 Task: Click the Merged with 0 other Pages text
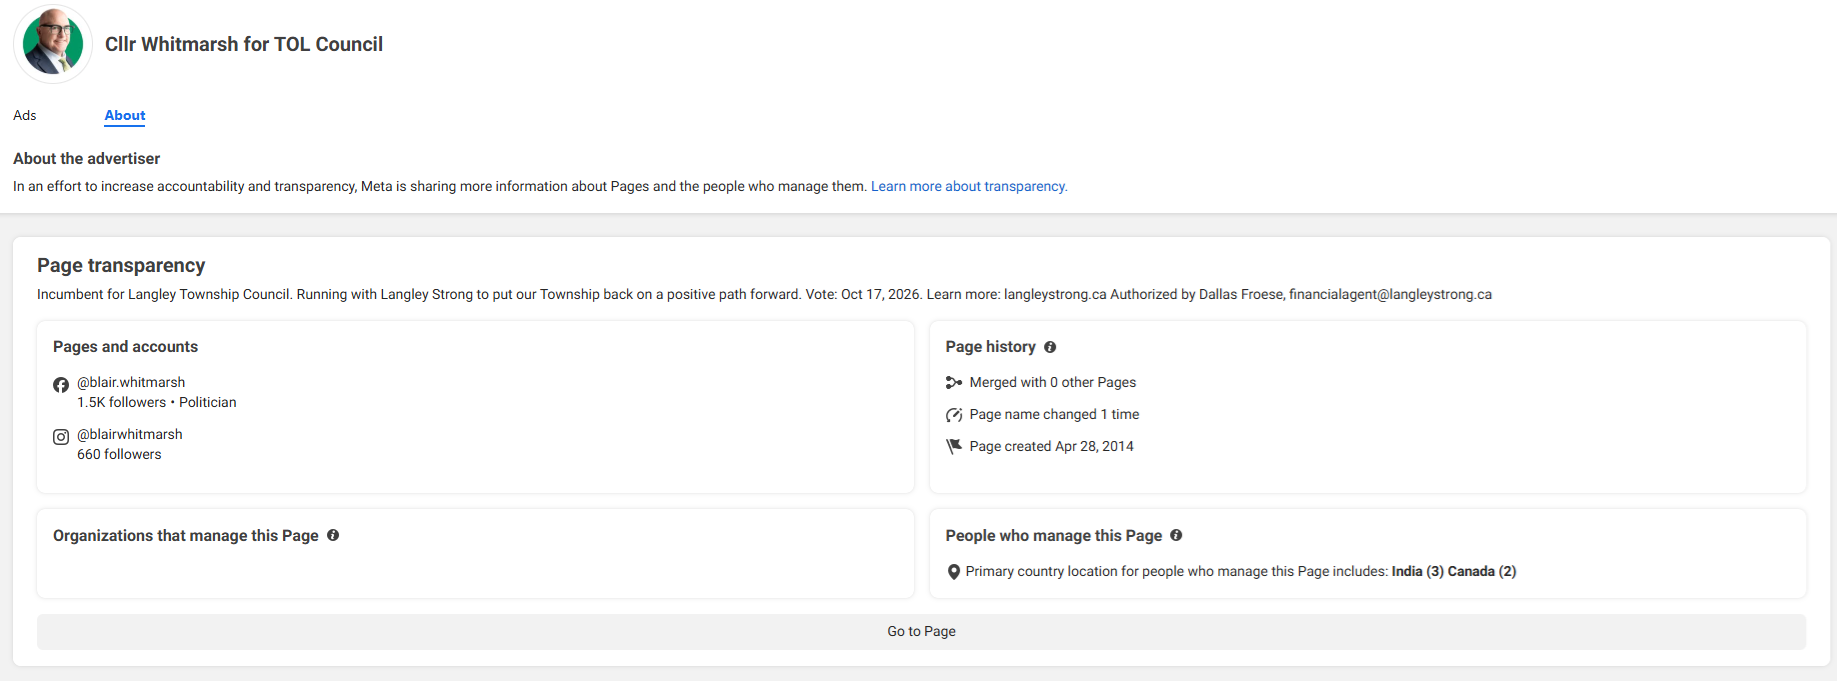(x=1053, y=382)
